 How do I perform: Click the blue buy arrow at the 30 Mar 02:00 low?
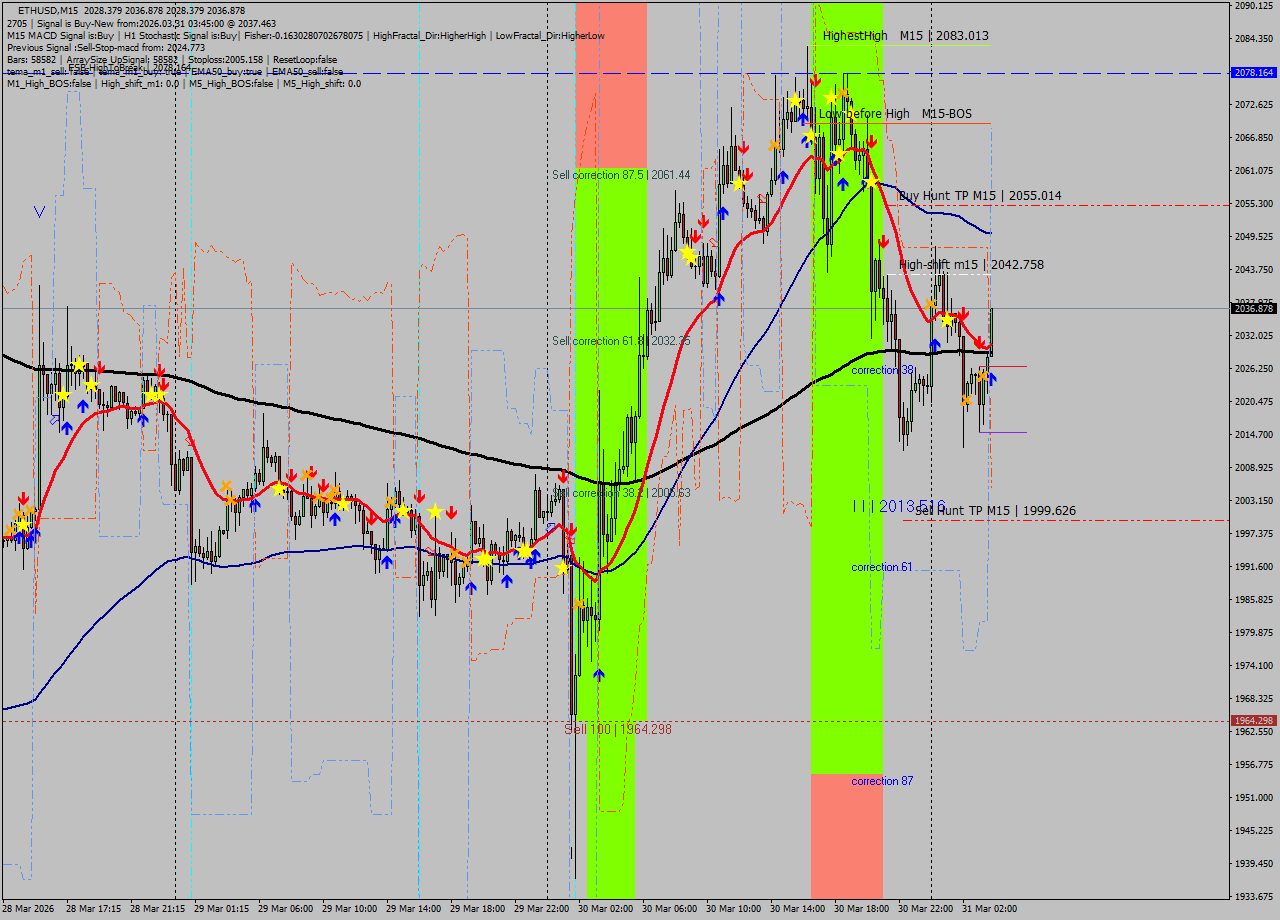click(x=597, y=674)
